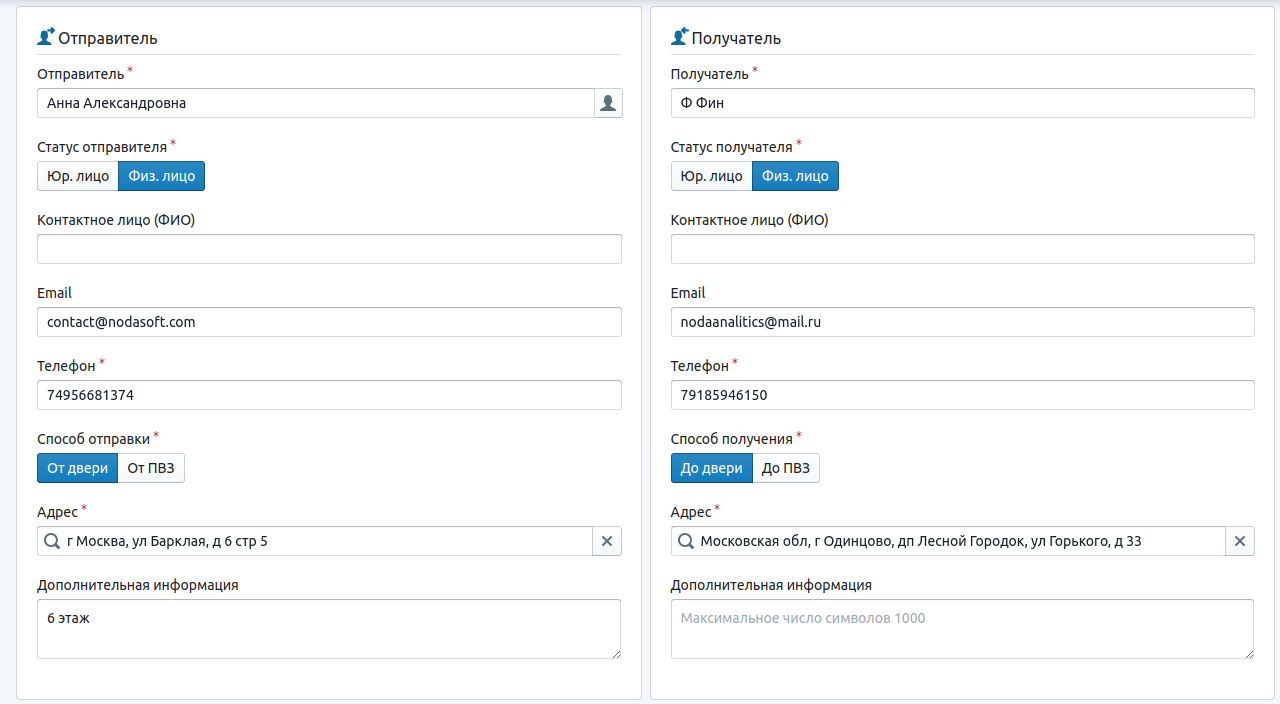Choose 'До ПВЗ' receiving method
1280x704 pixels.
(786, 468)
